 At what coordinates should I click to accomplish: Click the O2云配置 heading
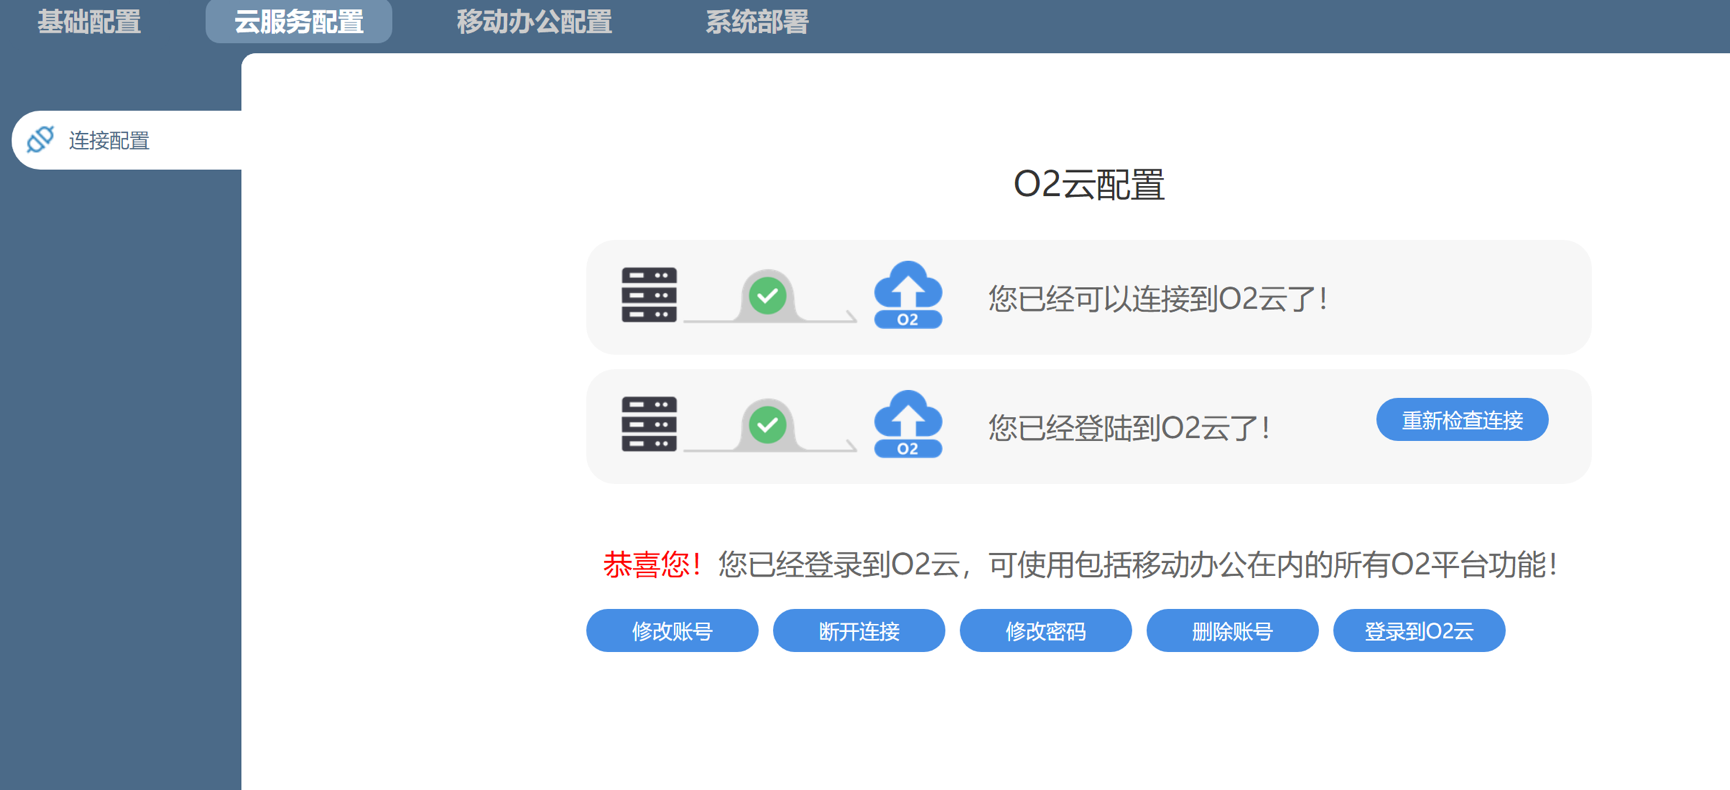point(1088,185)
